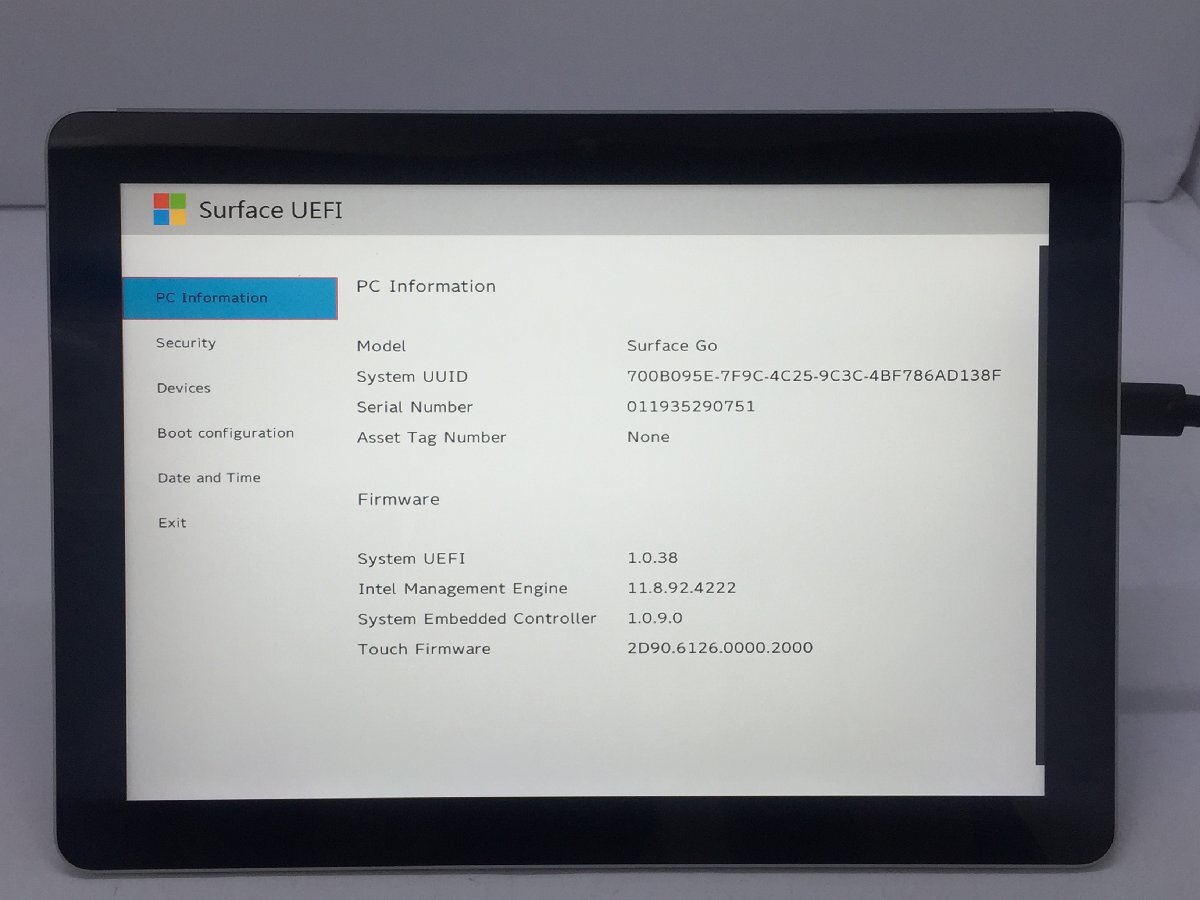Open the Devices section
This screenshot has width=1200, height=900.
click(x=184, y=388)
